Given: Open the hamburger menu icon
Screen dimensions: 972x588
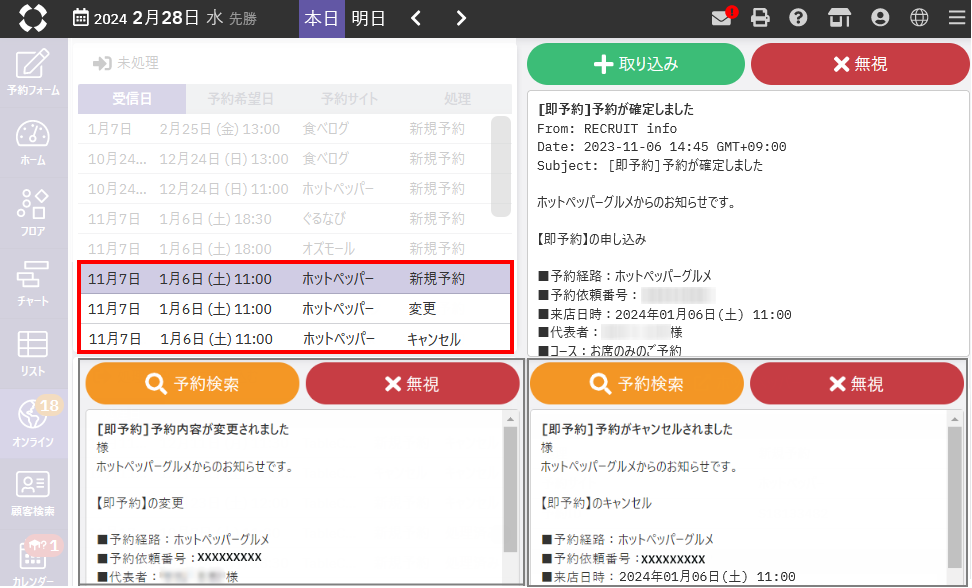Looking at the screenshot, I should pyautogui.click(x=956, y=18).
